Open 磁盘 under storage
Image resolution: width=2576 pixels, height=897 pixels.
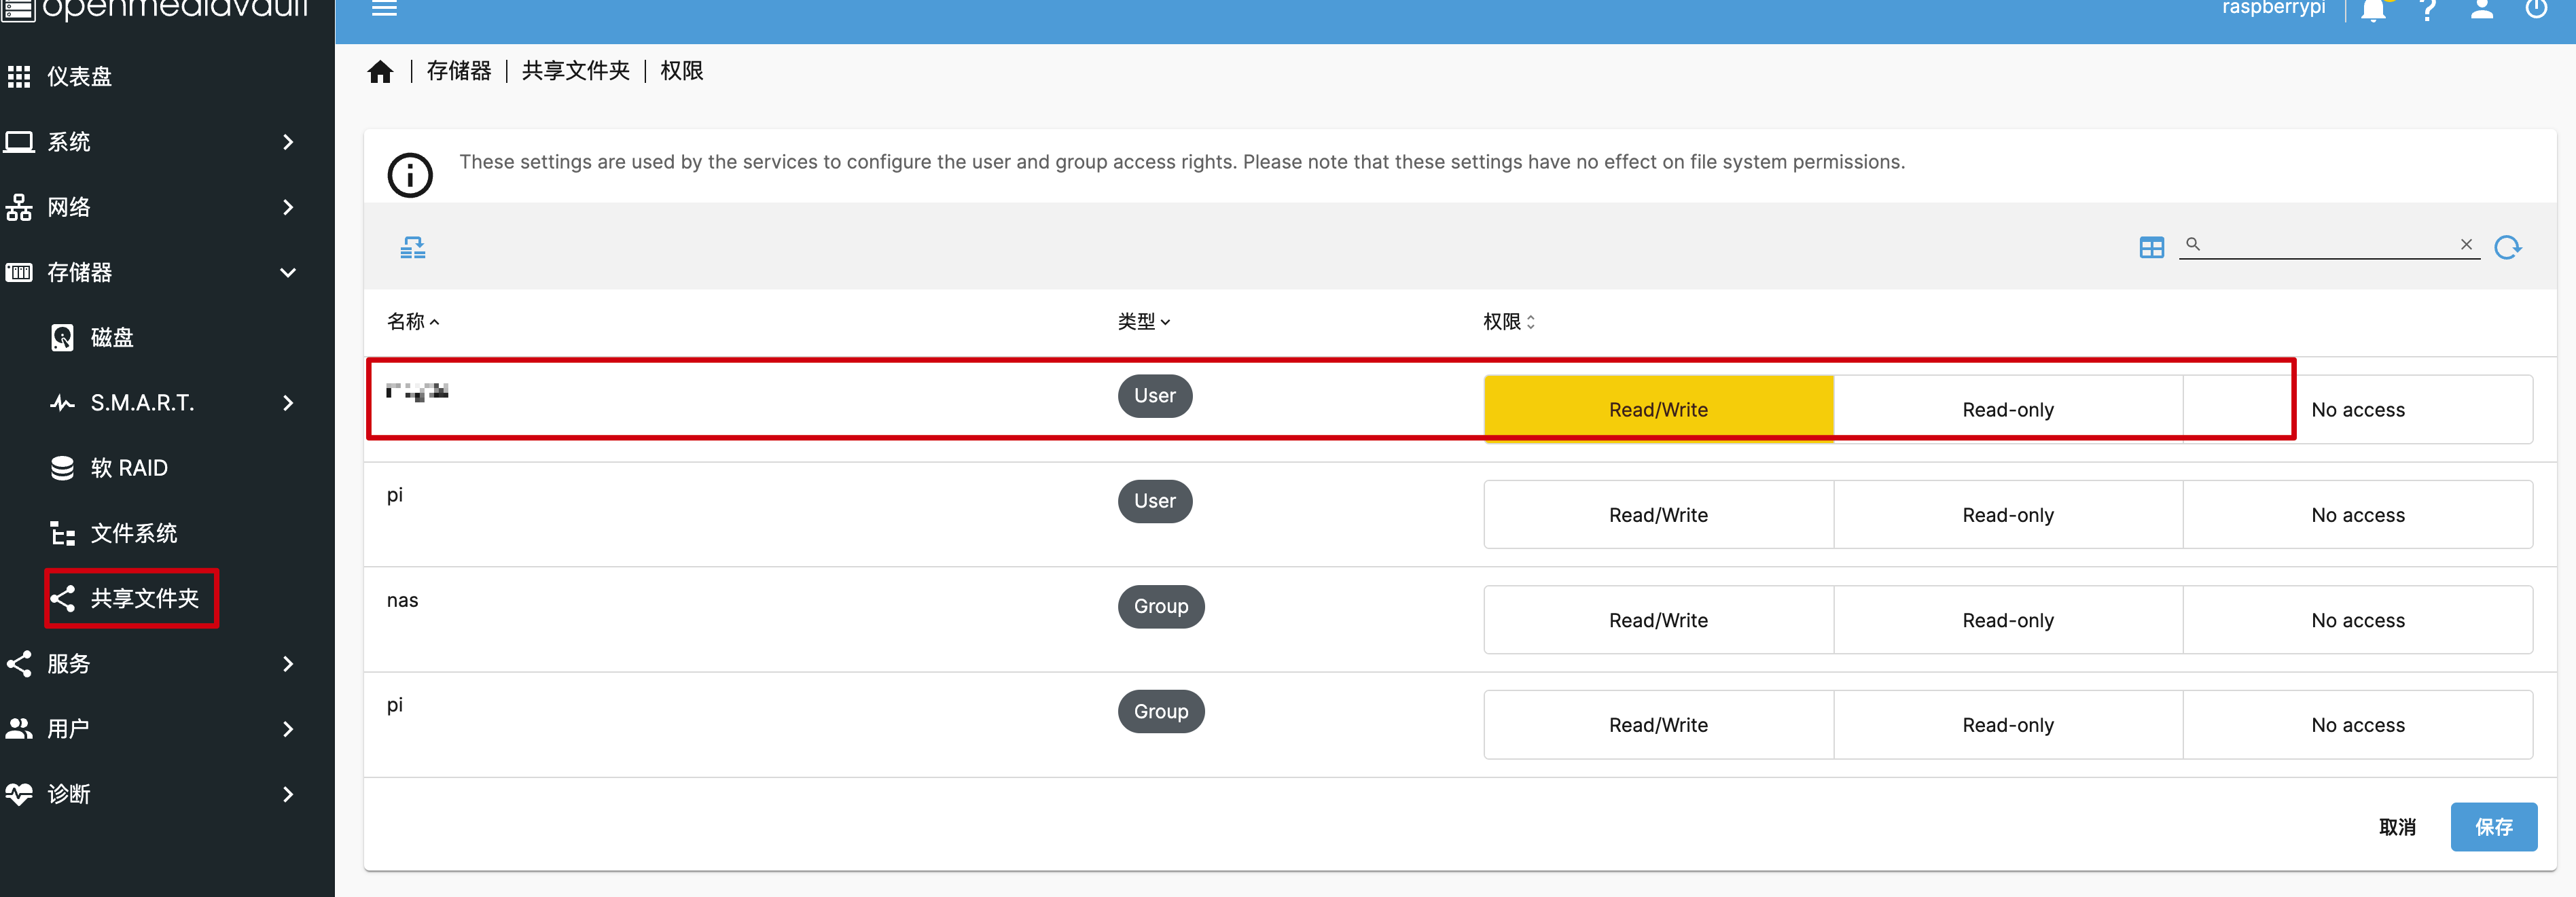click(x=167, y=338)
